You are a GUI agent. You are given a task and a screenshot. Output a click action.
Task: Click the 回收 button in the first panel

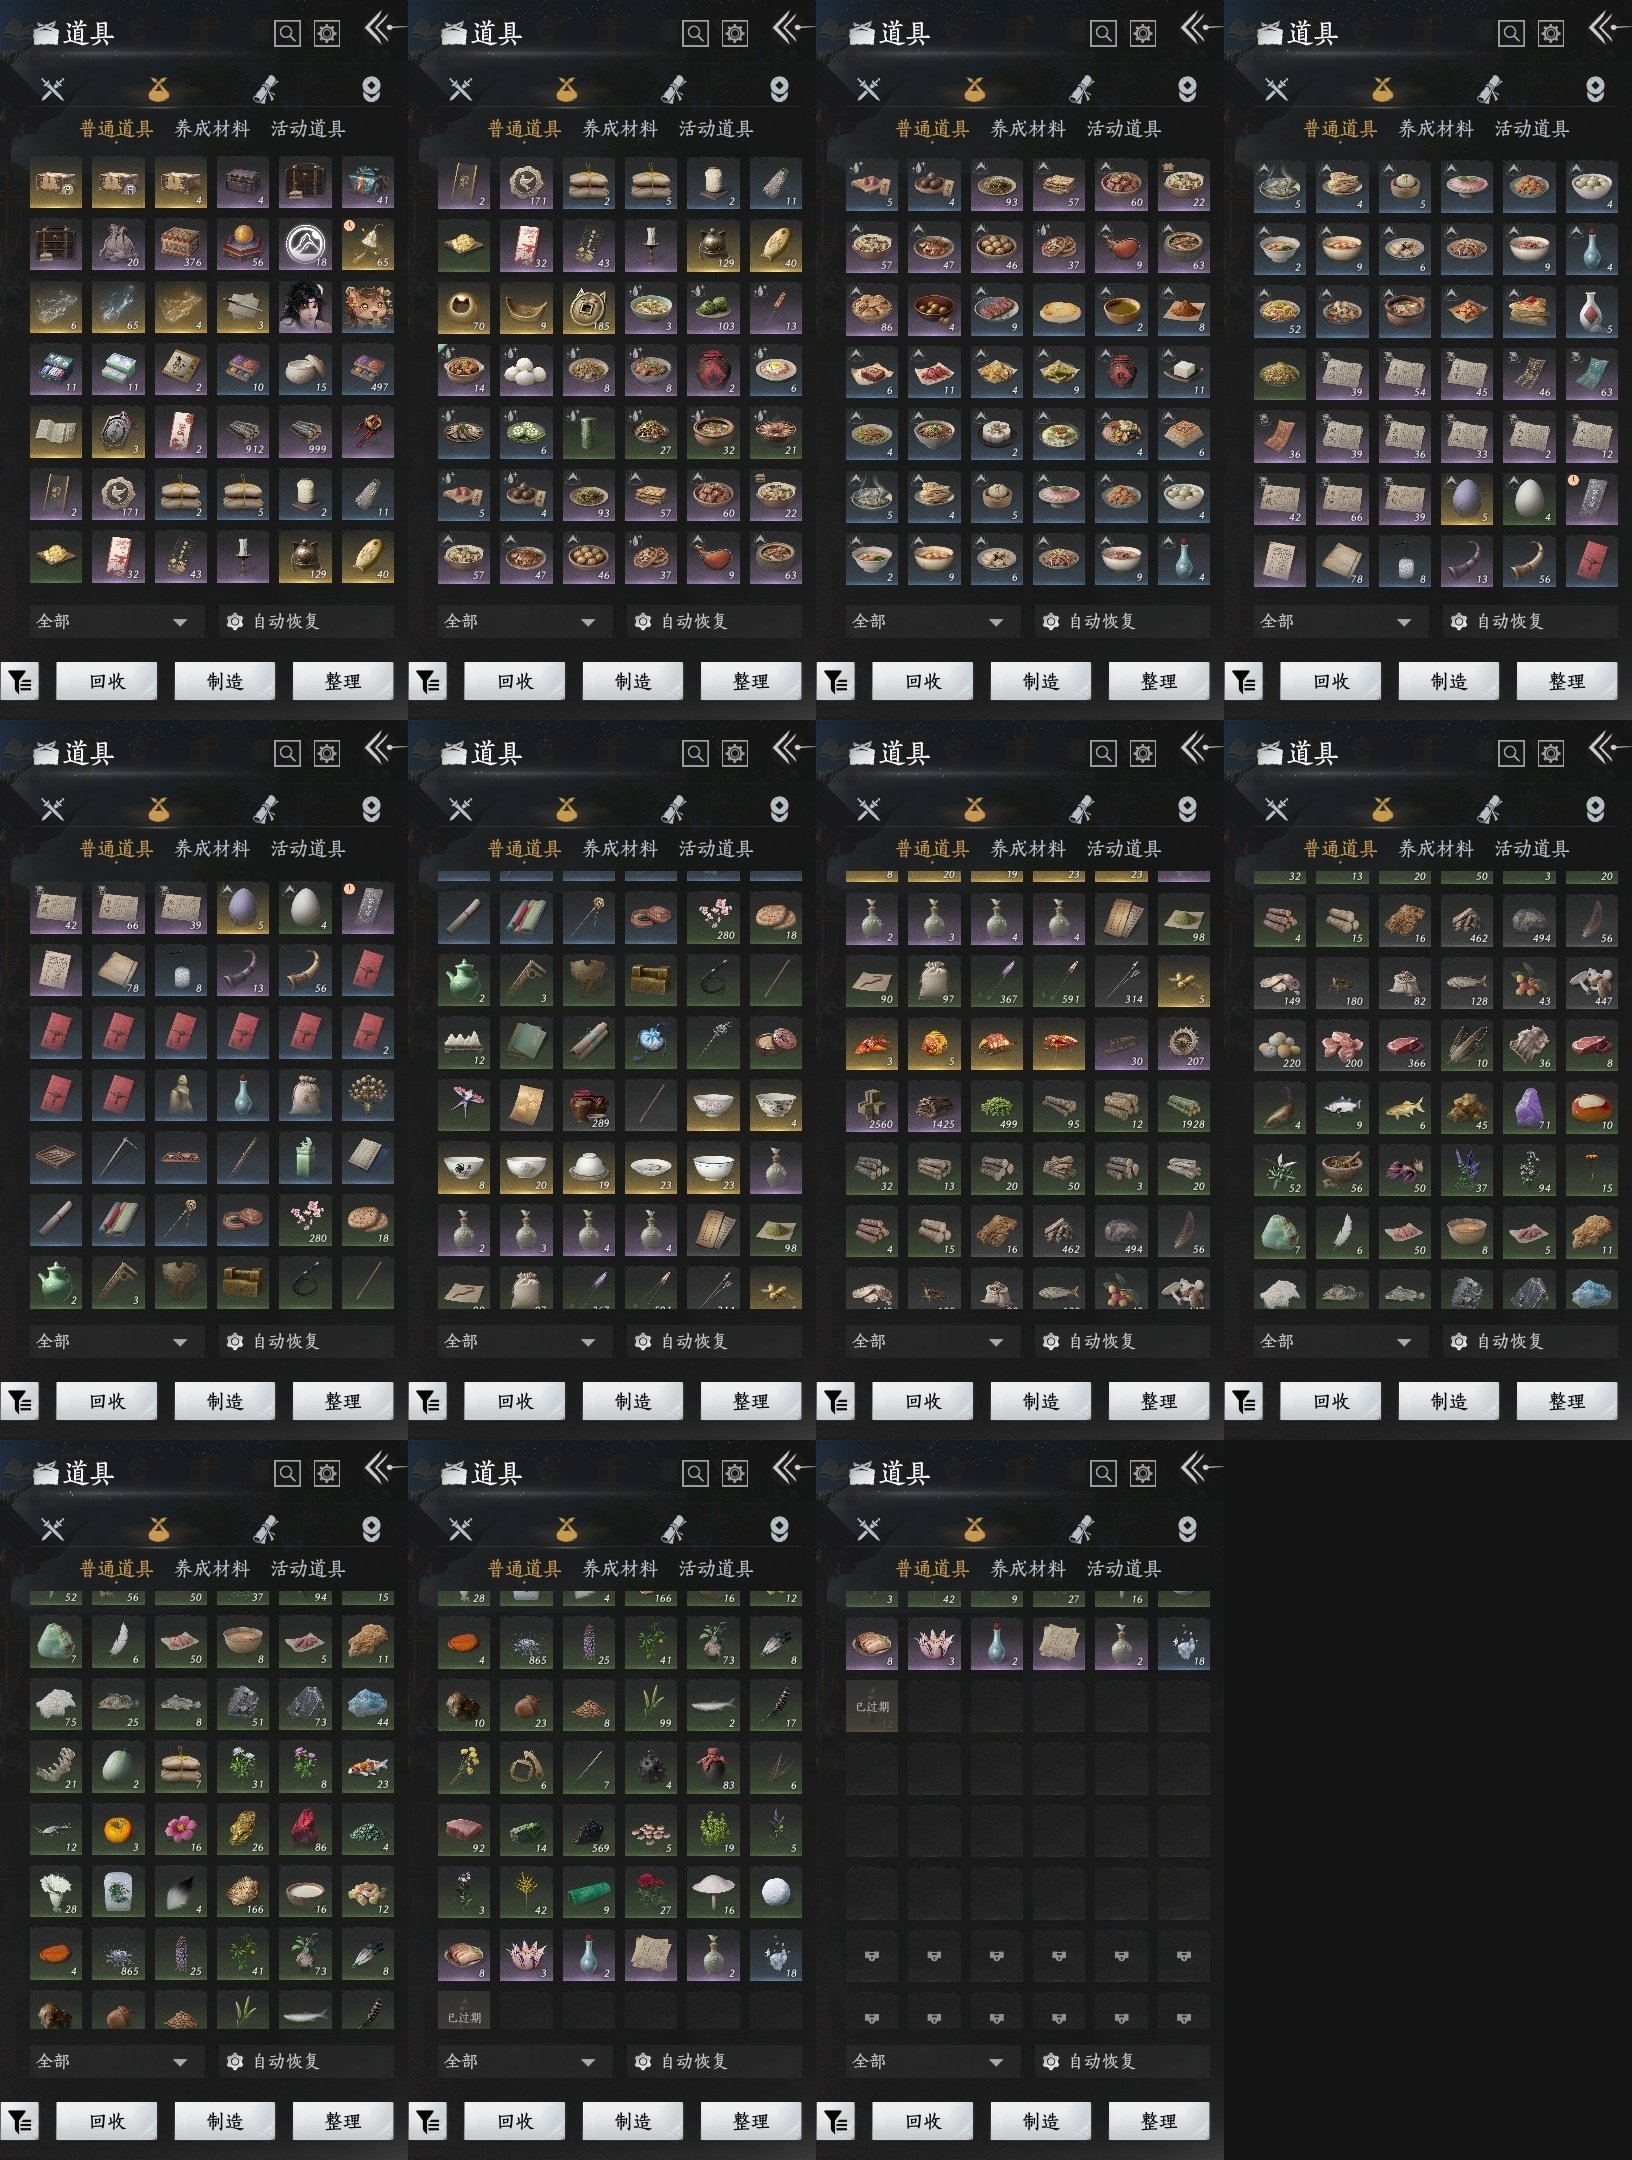tap(106, 681)
